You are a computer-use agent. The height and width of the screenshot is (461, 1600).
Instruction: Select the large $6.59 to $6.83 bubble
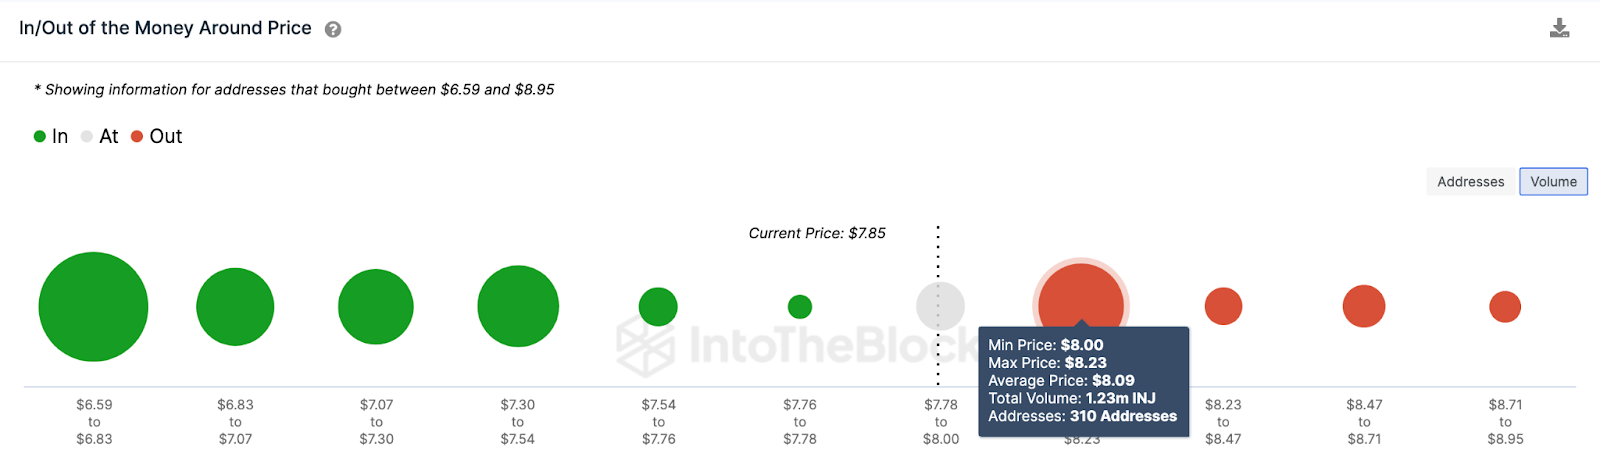click(93, 307)
